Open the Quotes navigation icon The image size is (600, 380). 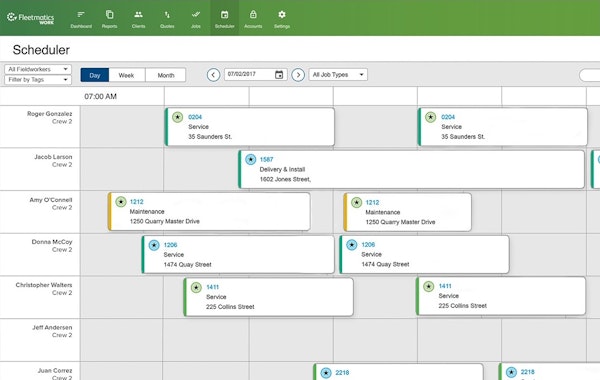pos(167,18)
